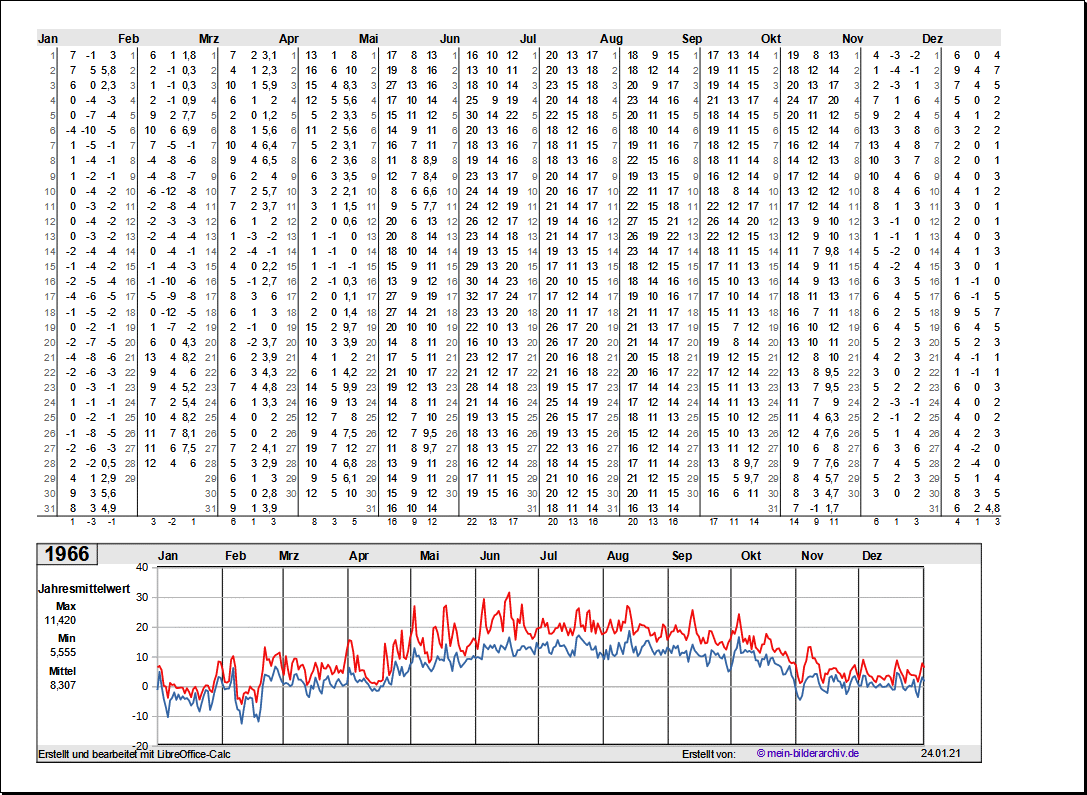Click the 'Erstellt von:' footer label
The image size is (1087, 795).
click(708, 753)
